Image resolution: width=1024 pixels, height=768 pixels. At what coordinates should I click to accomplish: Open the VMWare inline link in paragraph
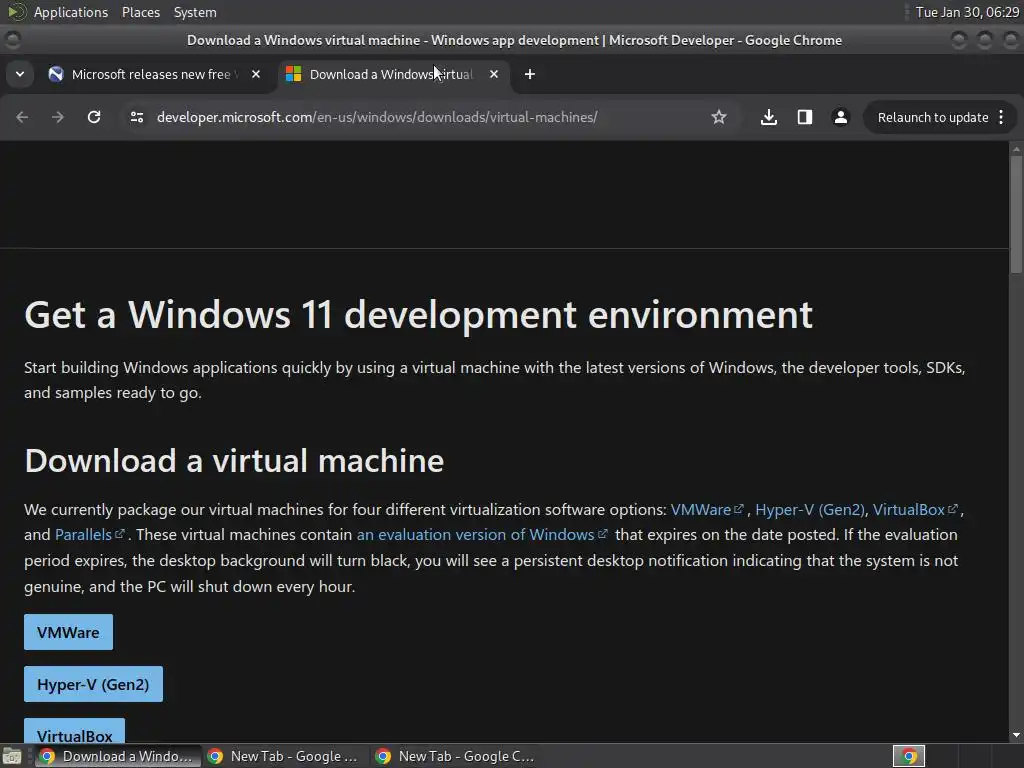pyautogui.click(x=707, y=509)
